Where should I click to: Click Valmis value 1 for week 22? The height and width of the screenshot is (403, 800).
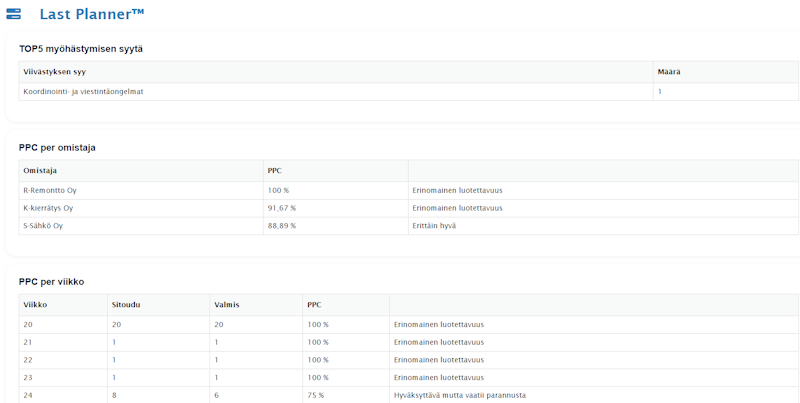point(216,360)
